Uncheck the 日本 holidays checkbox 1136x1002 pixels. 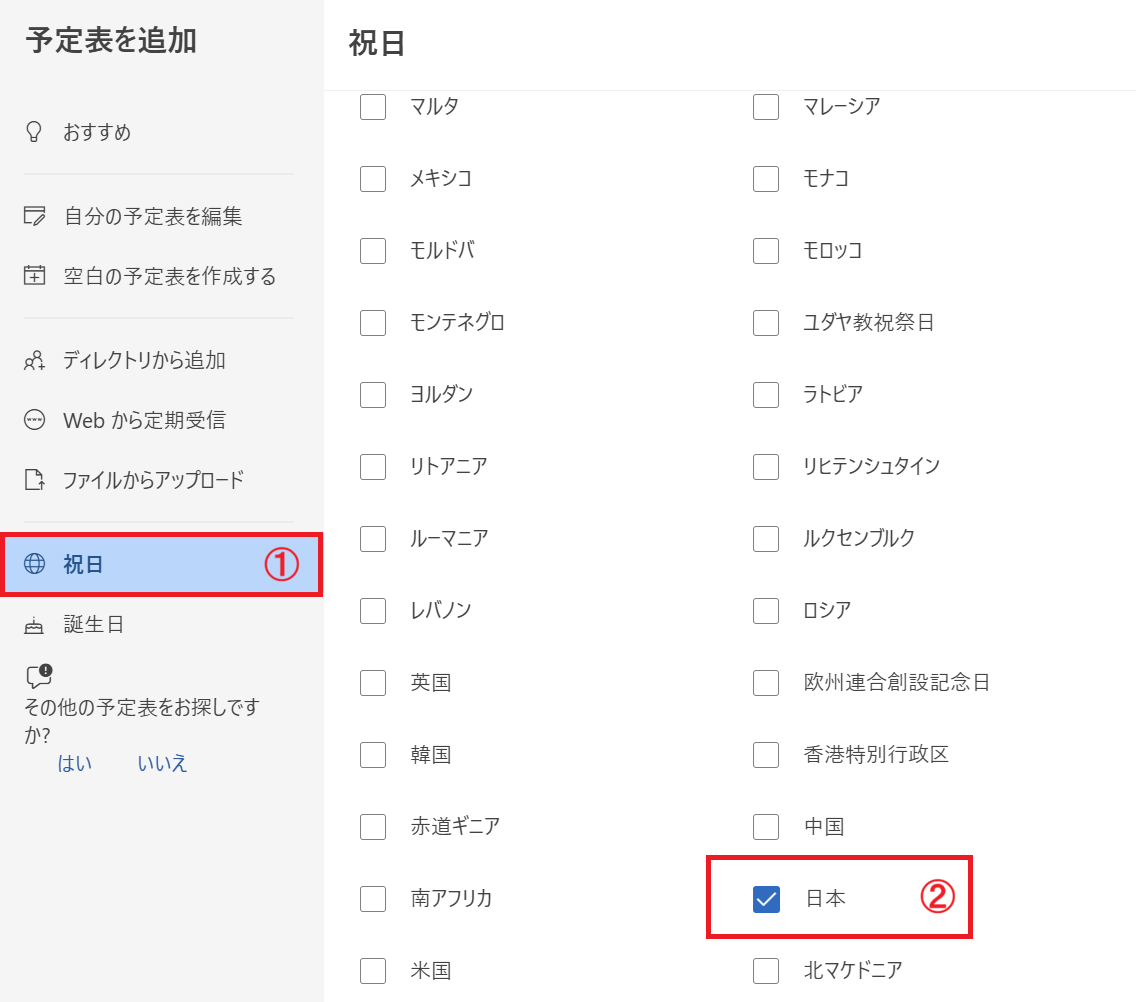(x=766, y=898)
